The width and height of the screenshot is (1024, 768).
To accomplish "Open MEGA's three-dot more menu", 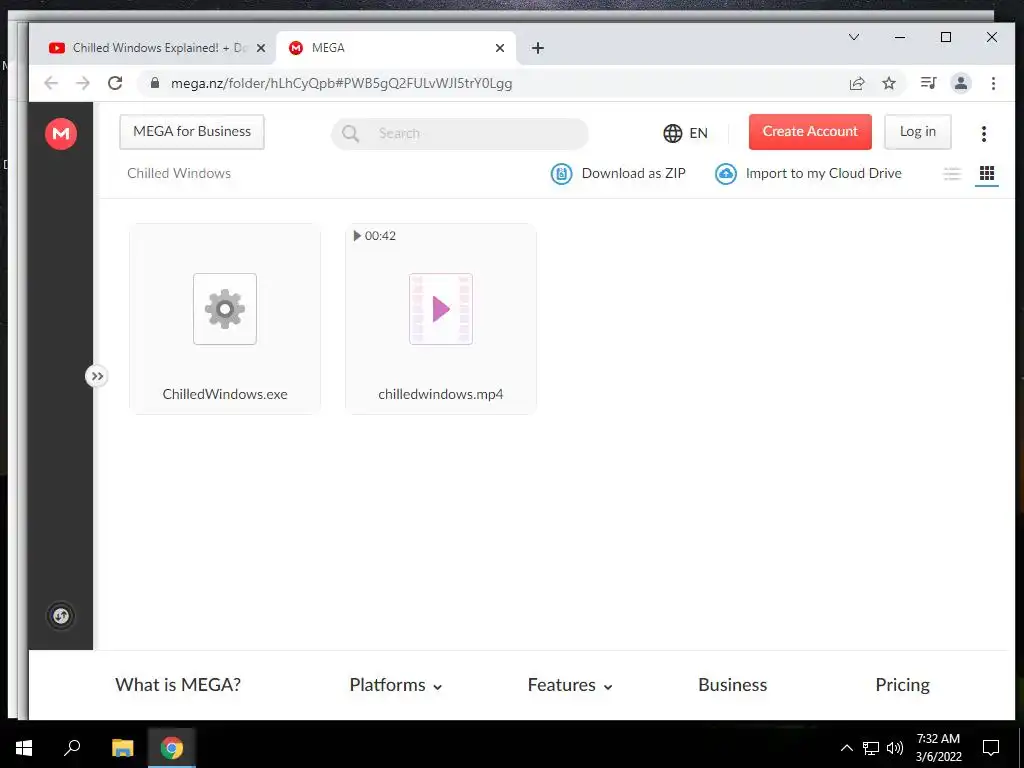I will click(984, 134).
